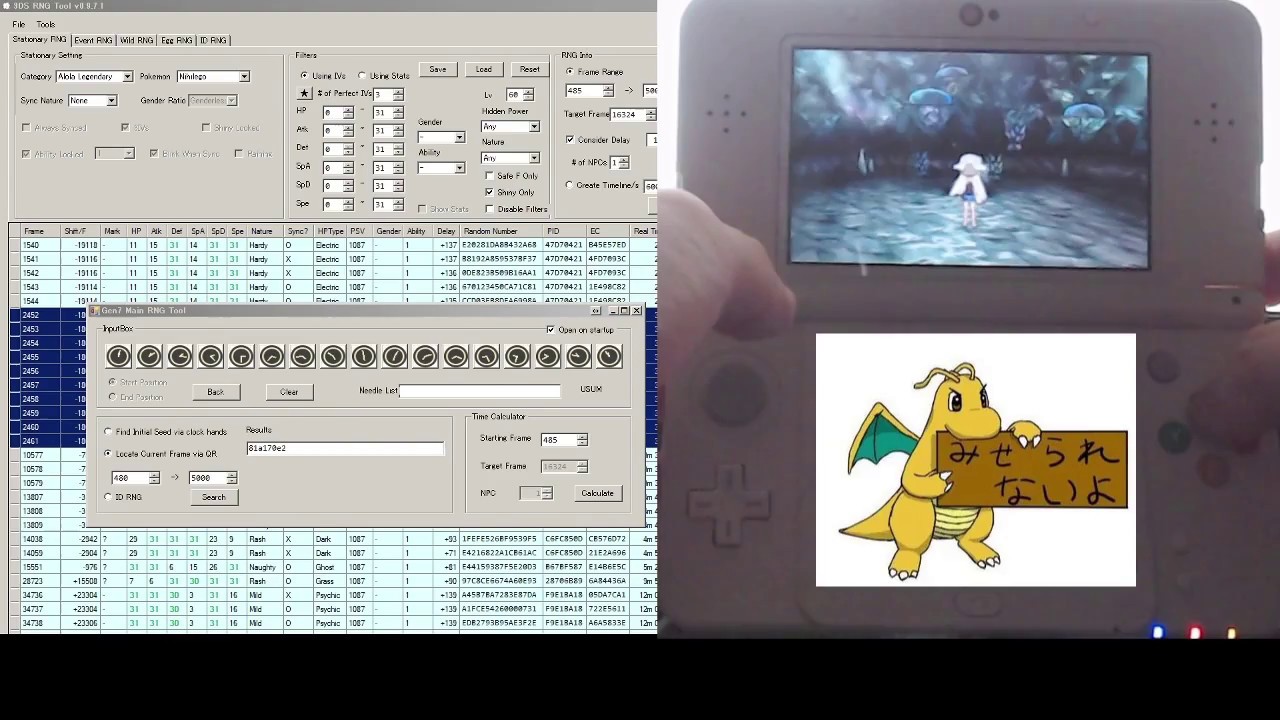Switch to ID RNG tab
The height and width of the screenshot is (720, 1280).
[213, 40]
